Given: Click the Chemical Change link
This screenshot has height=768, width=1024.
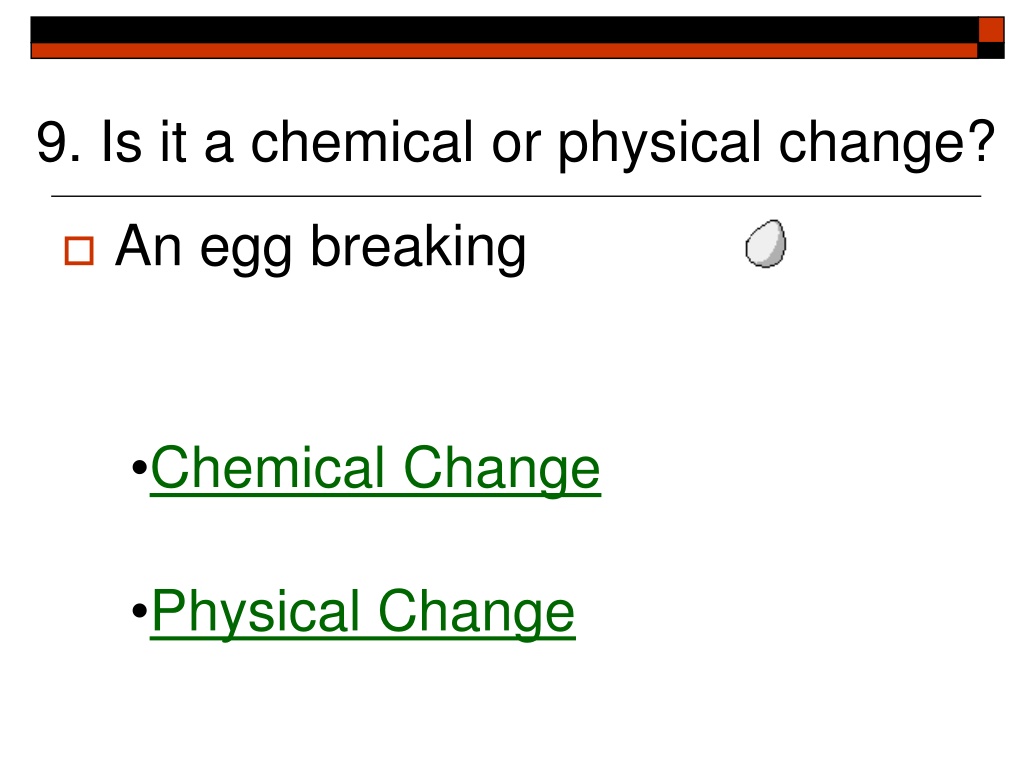Looking at the screenshot, I should 376,469.
